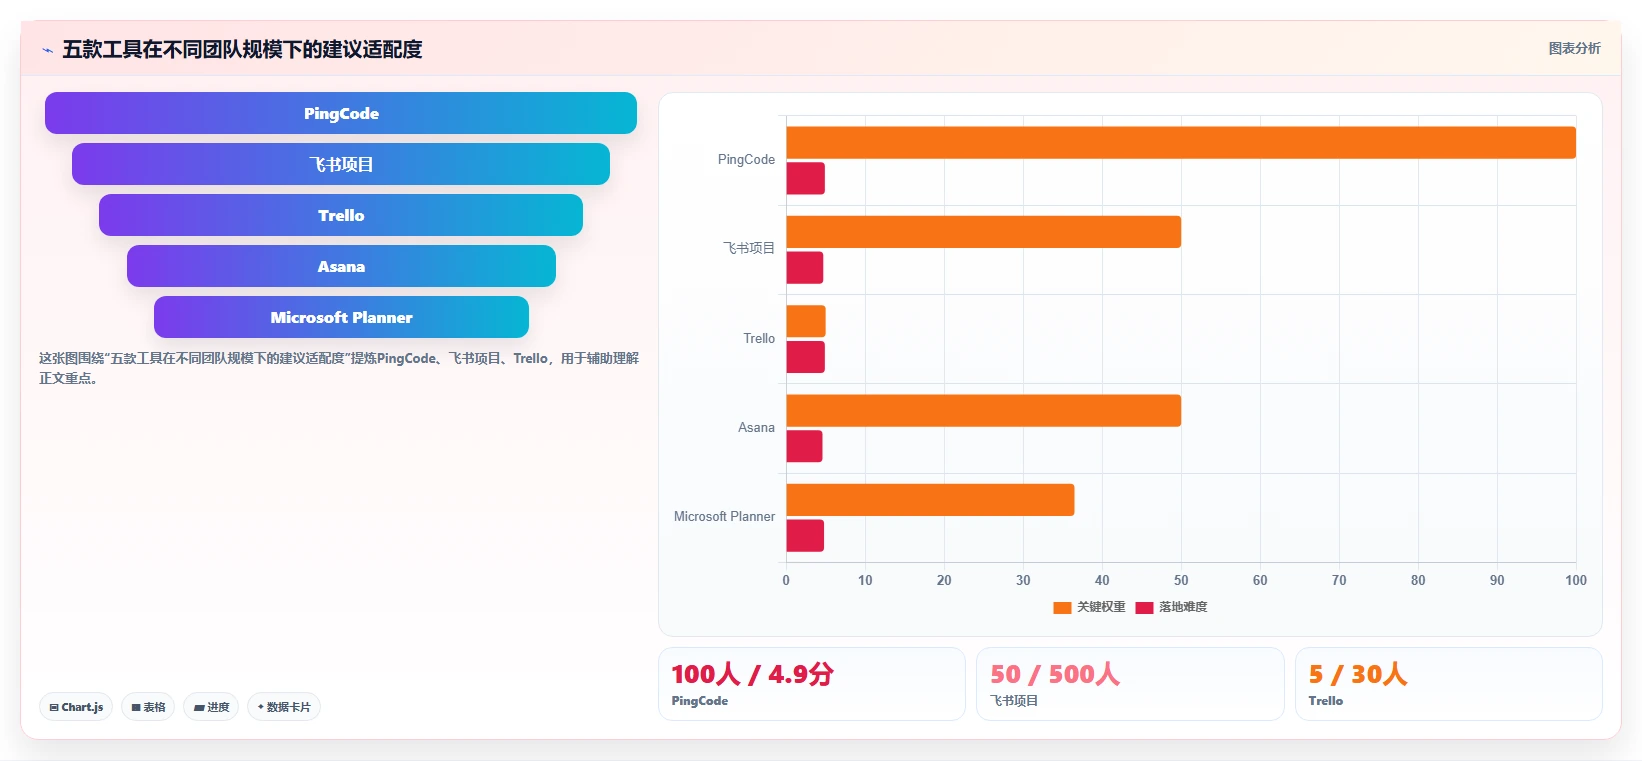
Task: Click the Trello y-axis label
Action: click(x=759, y=338)
